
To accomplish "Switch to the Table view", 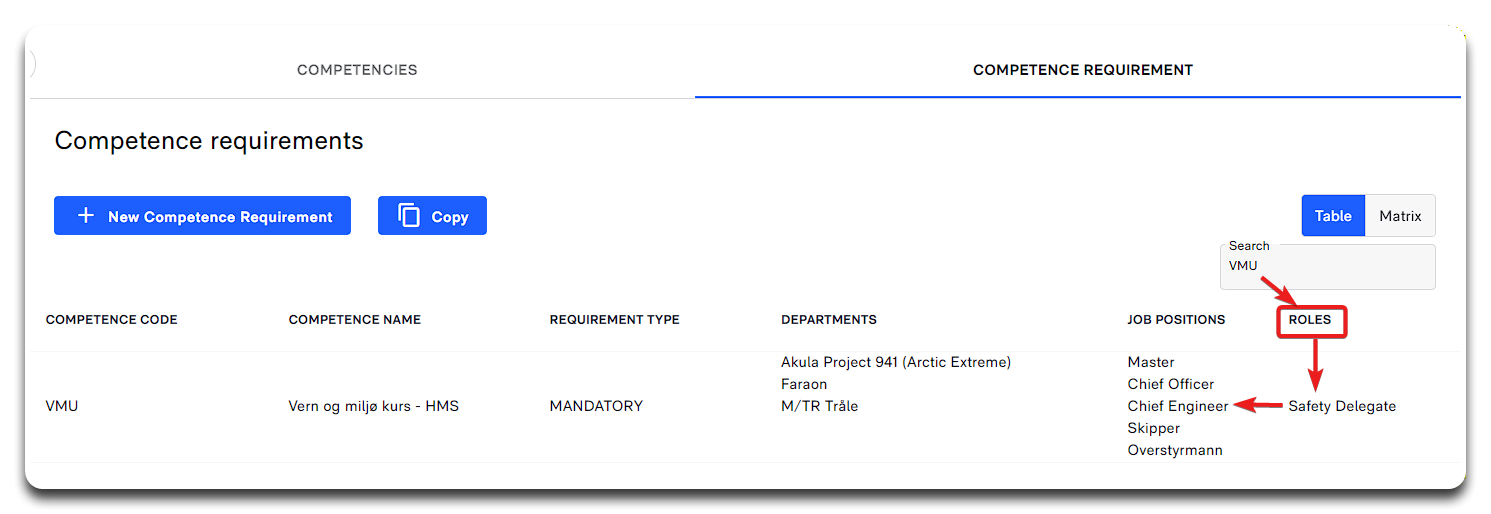I will pyautogui.click(x=1332, y=216).
